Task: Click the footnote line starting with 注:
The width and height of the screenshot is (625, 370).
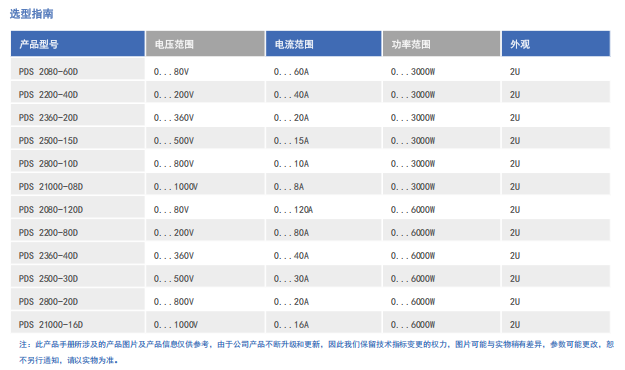Action: coord(316,344)
